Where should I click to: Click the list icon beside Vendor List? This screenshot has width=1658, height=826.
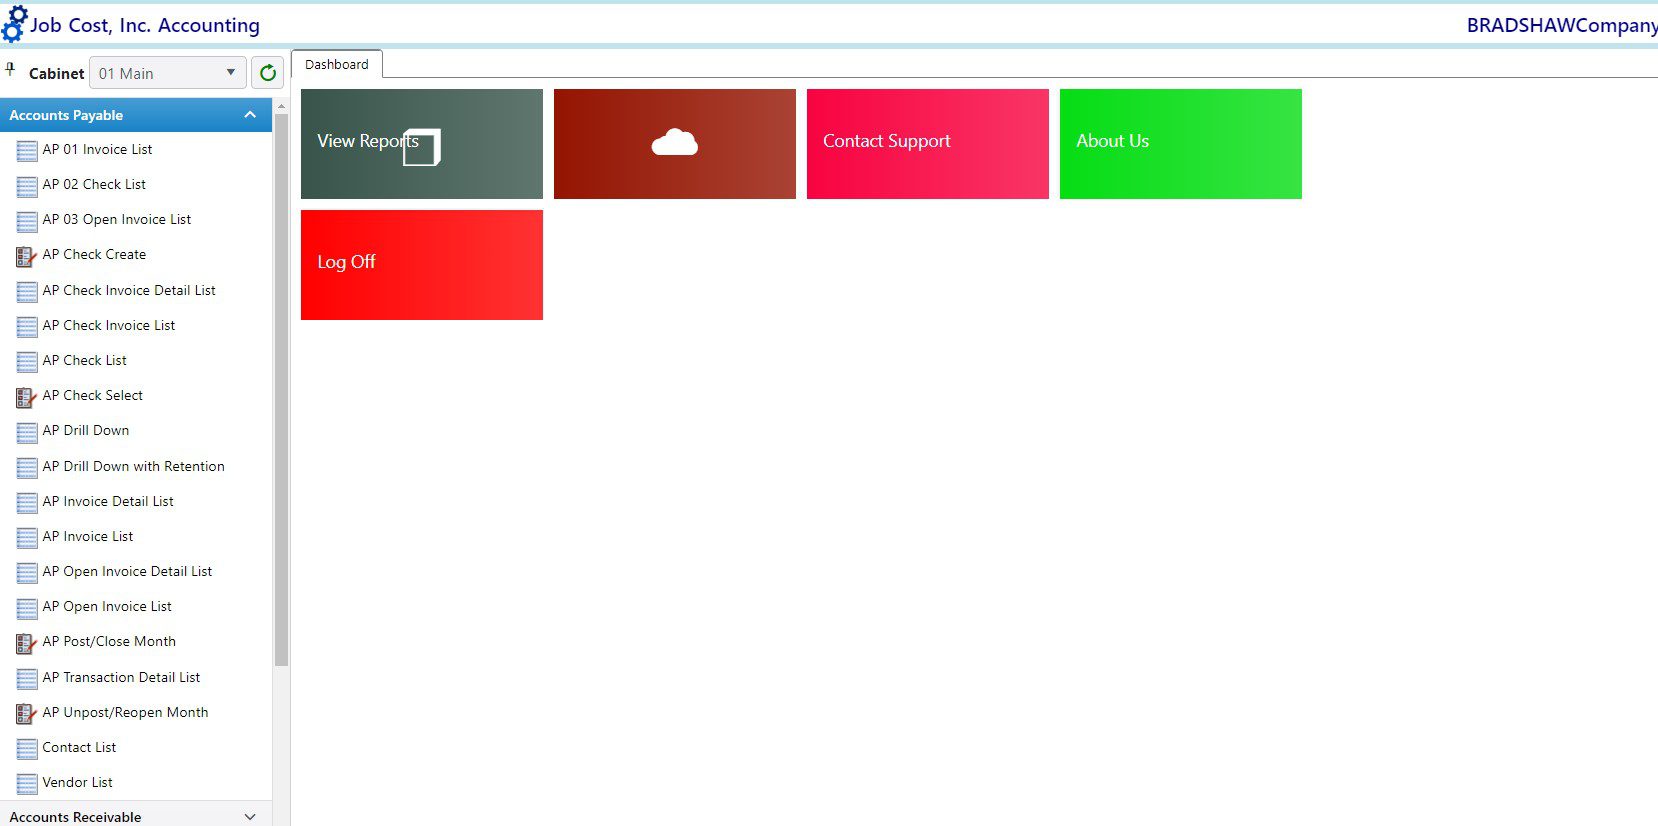click(x=27, y=784)
